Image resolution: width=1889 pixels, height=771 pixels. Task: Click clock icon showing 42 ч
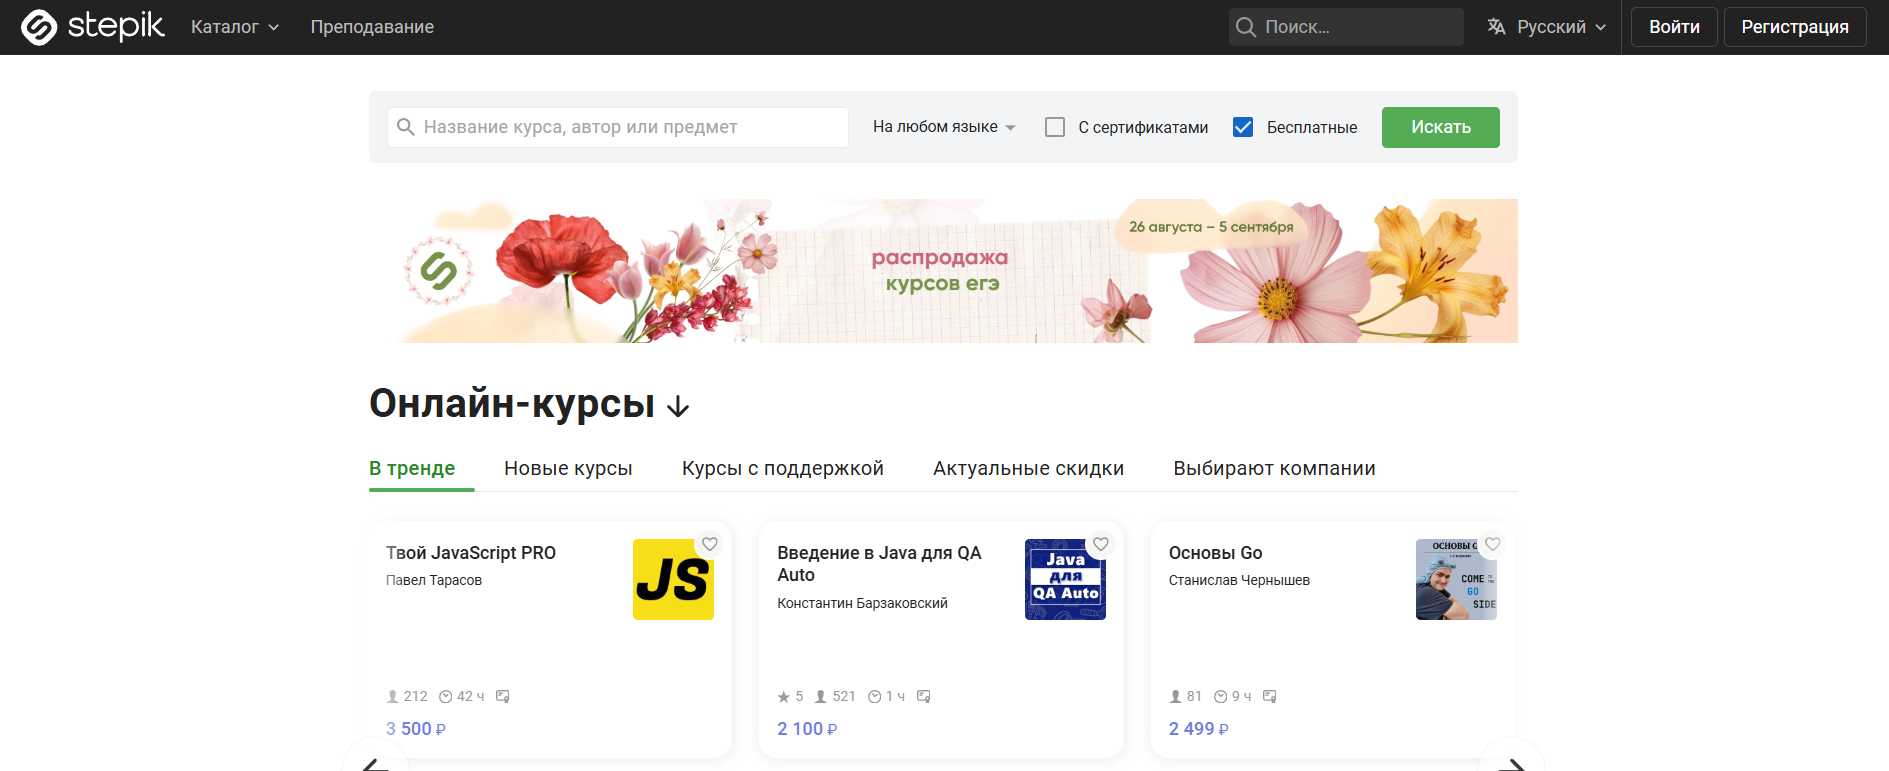click(446, 696)
